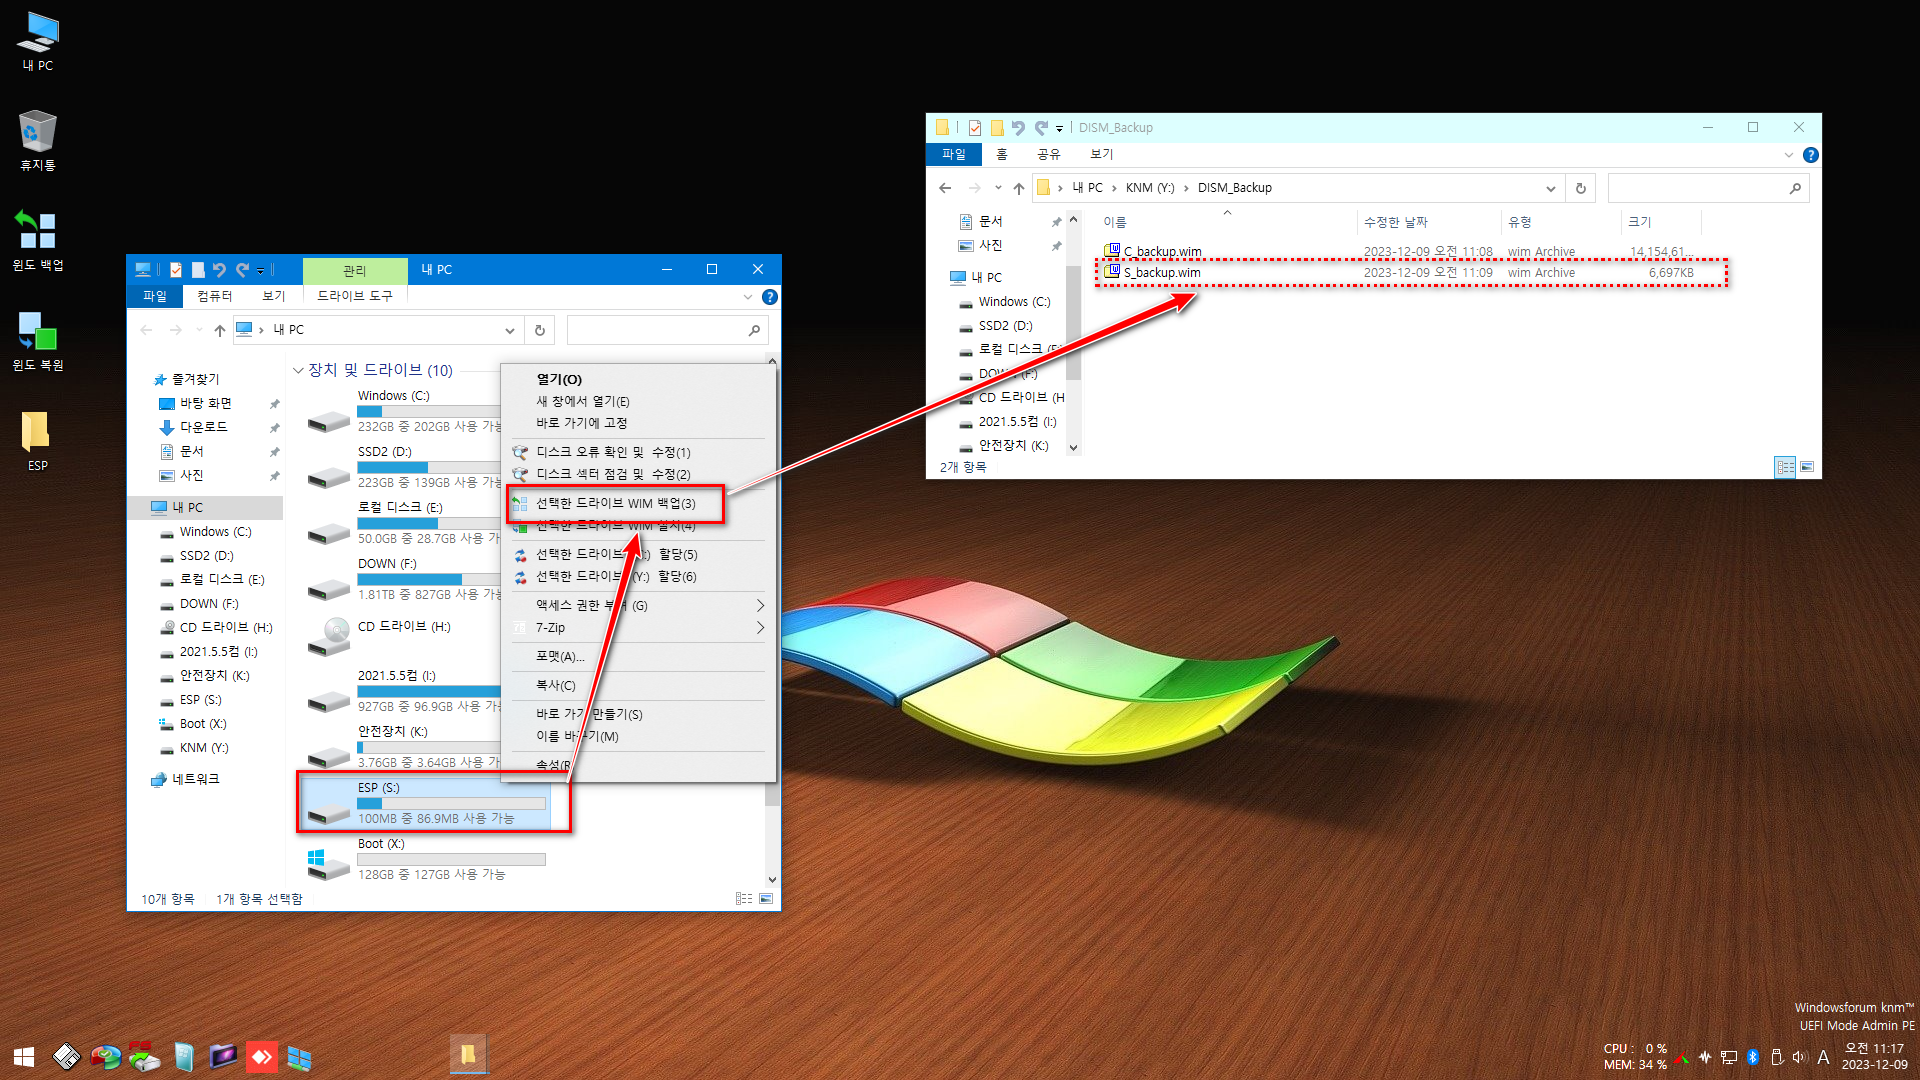Expand the ribbon in 내 PC window
The image size is (1920, 1080).
[748, 297]
